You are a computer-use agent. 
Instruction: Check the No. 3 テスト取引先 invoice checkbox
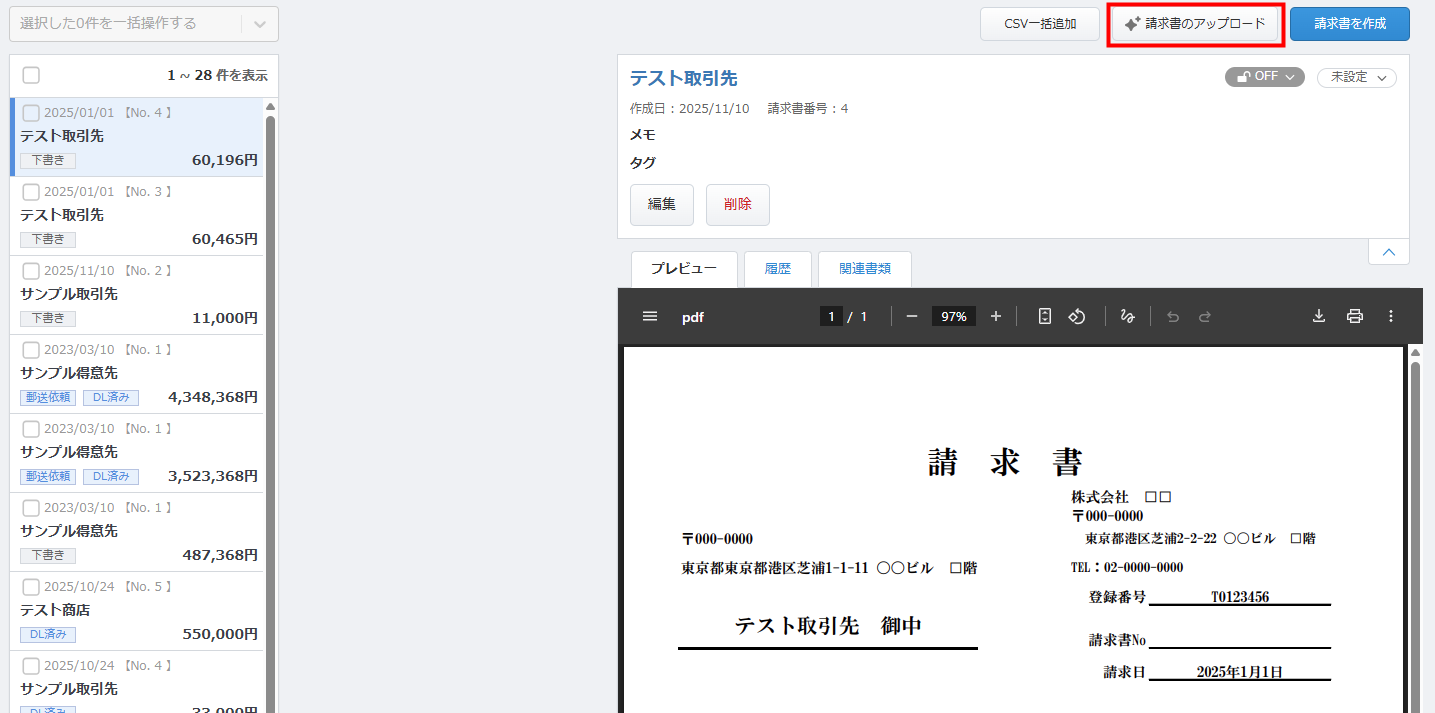tap(31, 192)
